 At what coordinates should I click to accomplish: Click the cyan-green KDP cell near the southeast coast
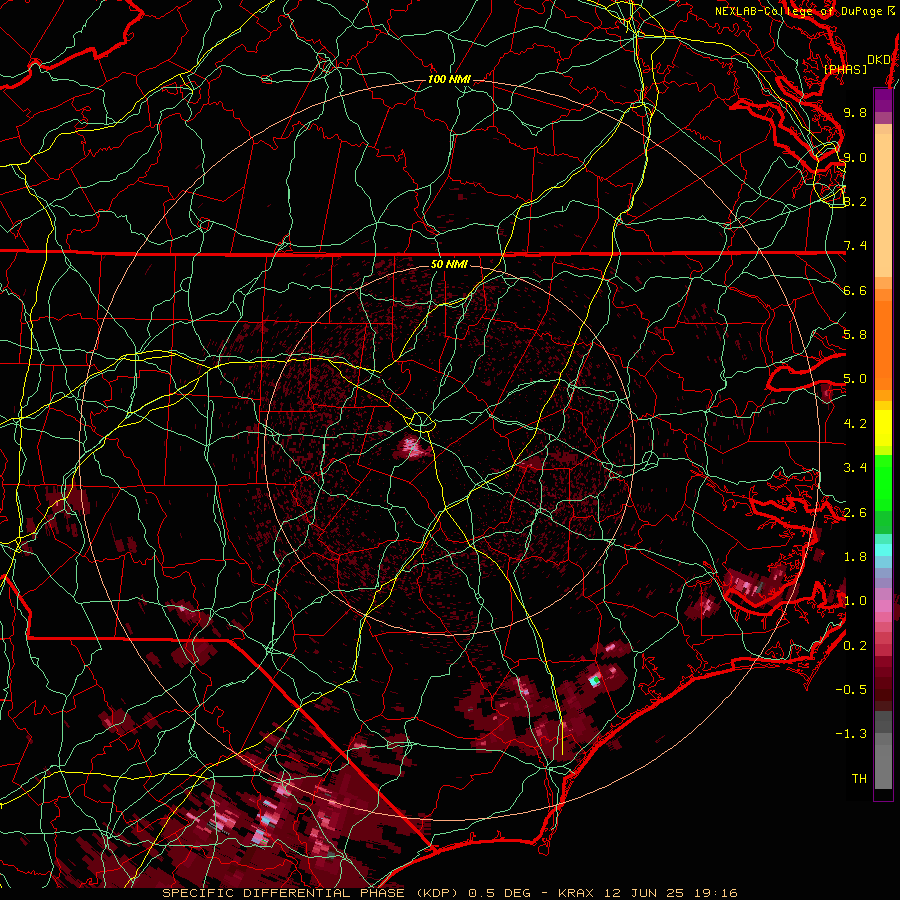594,681
